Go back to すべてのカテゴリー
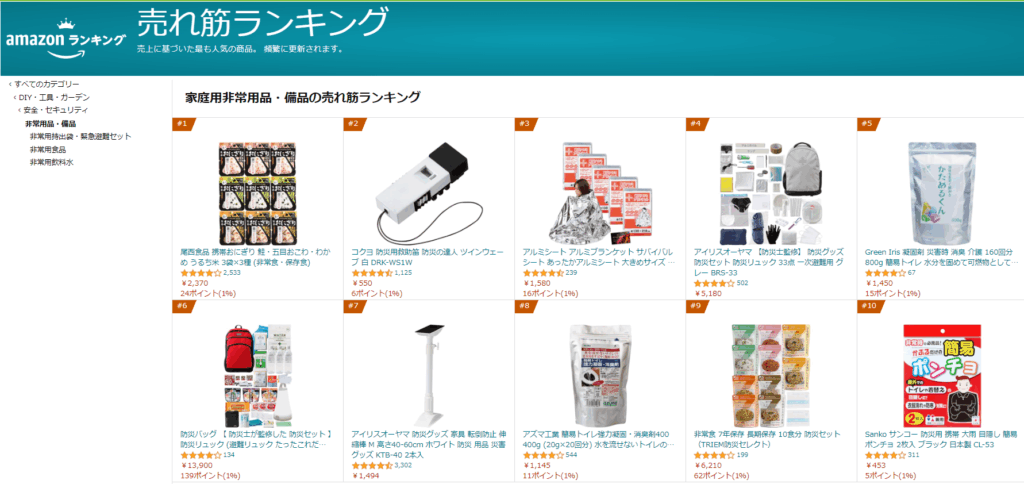This screenshot has width=1024, height=484. (x=47, y=84)
